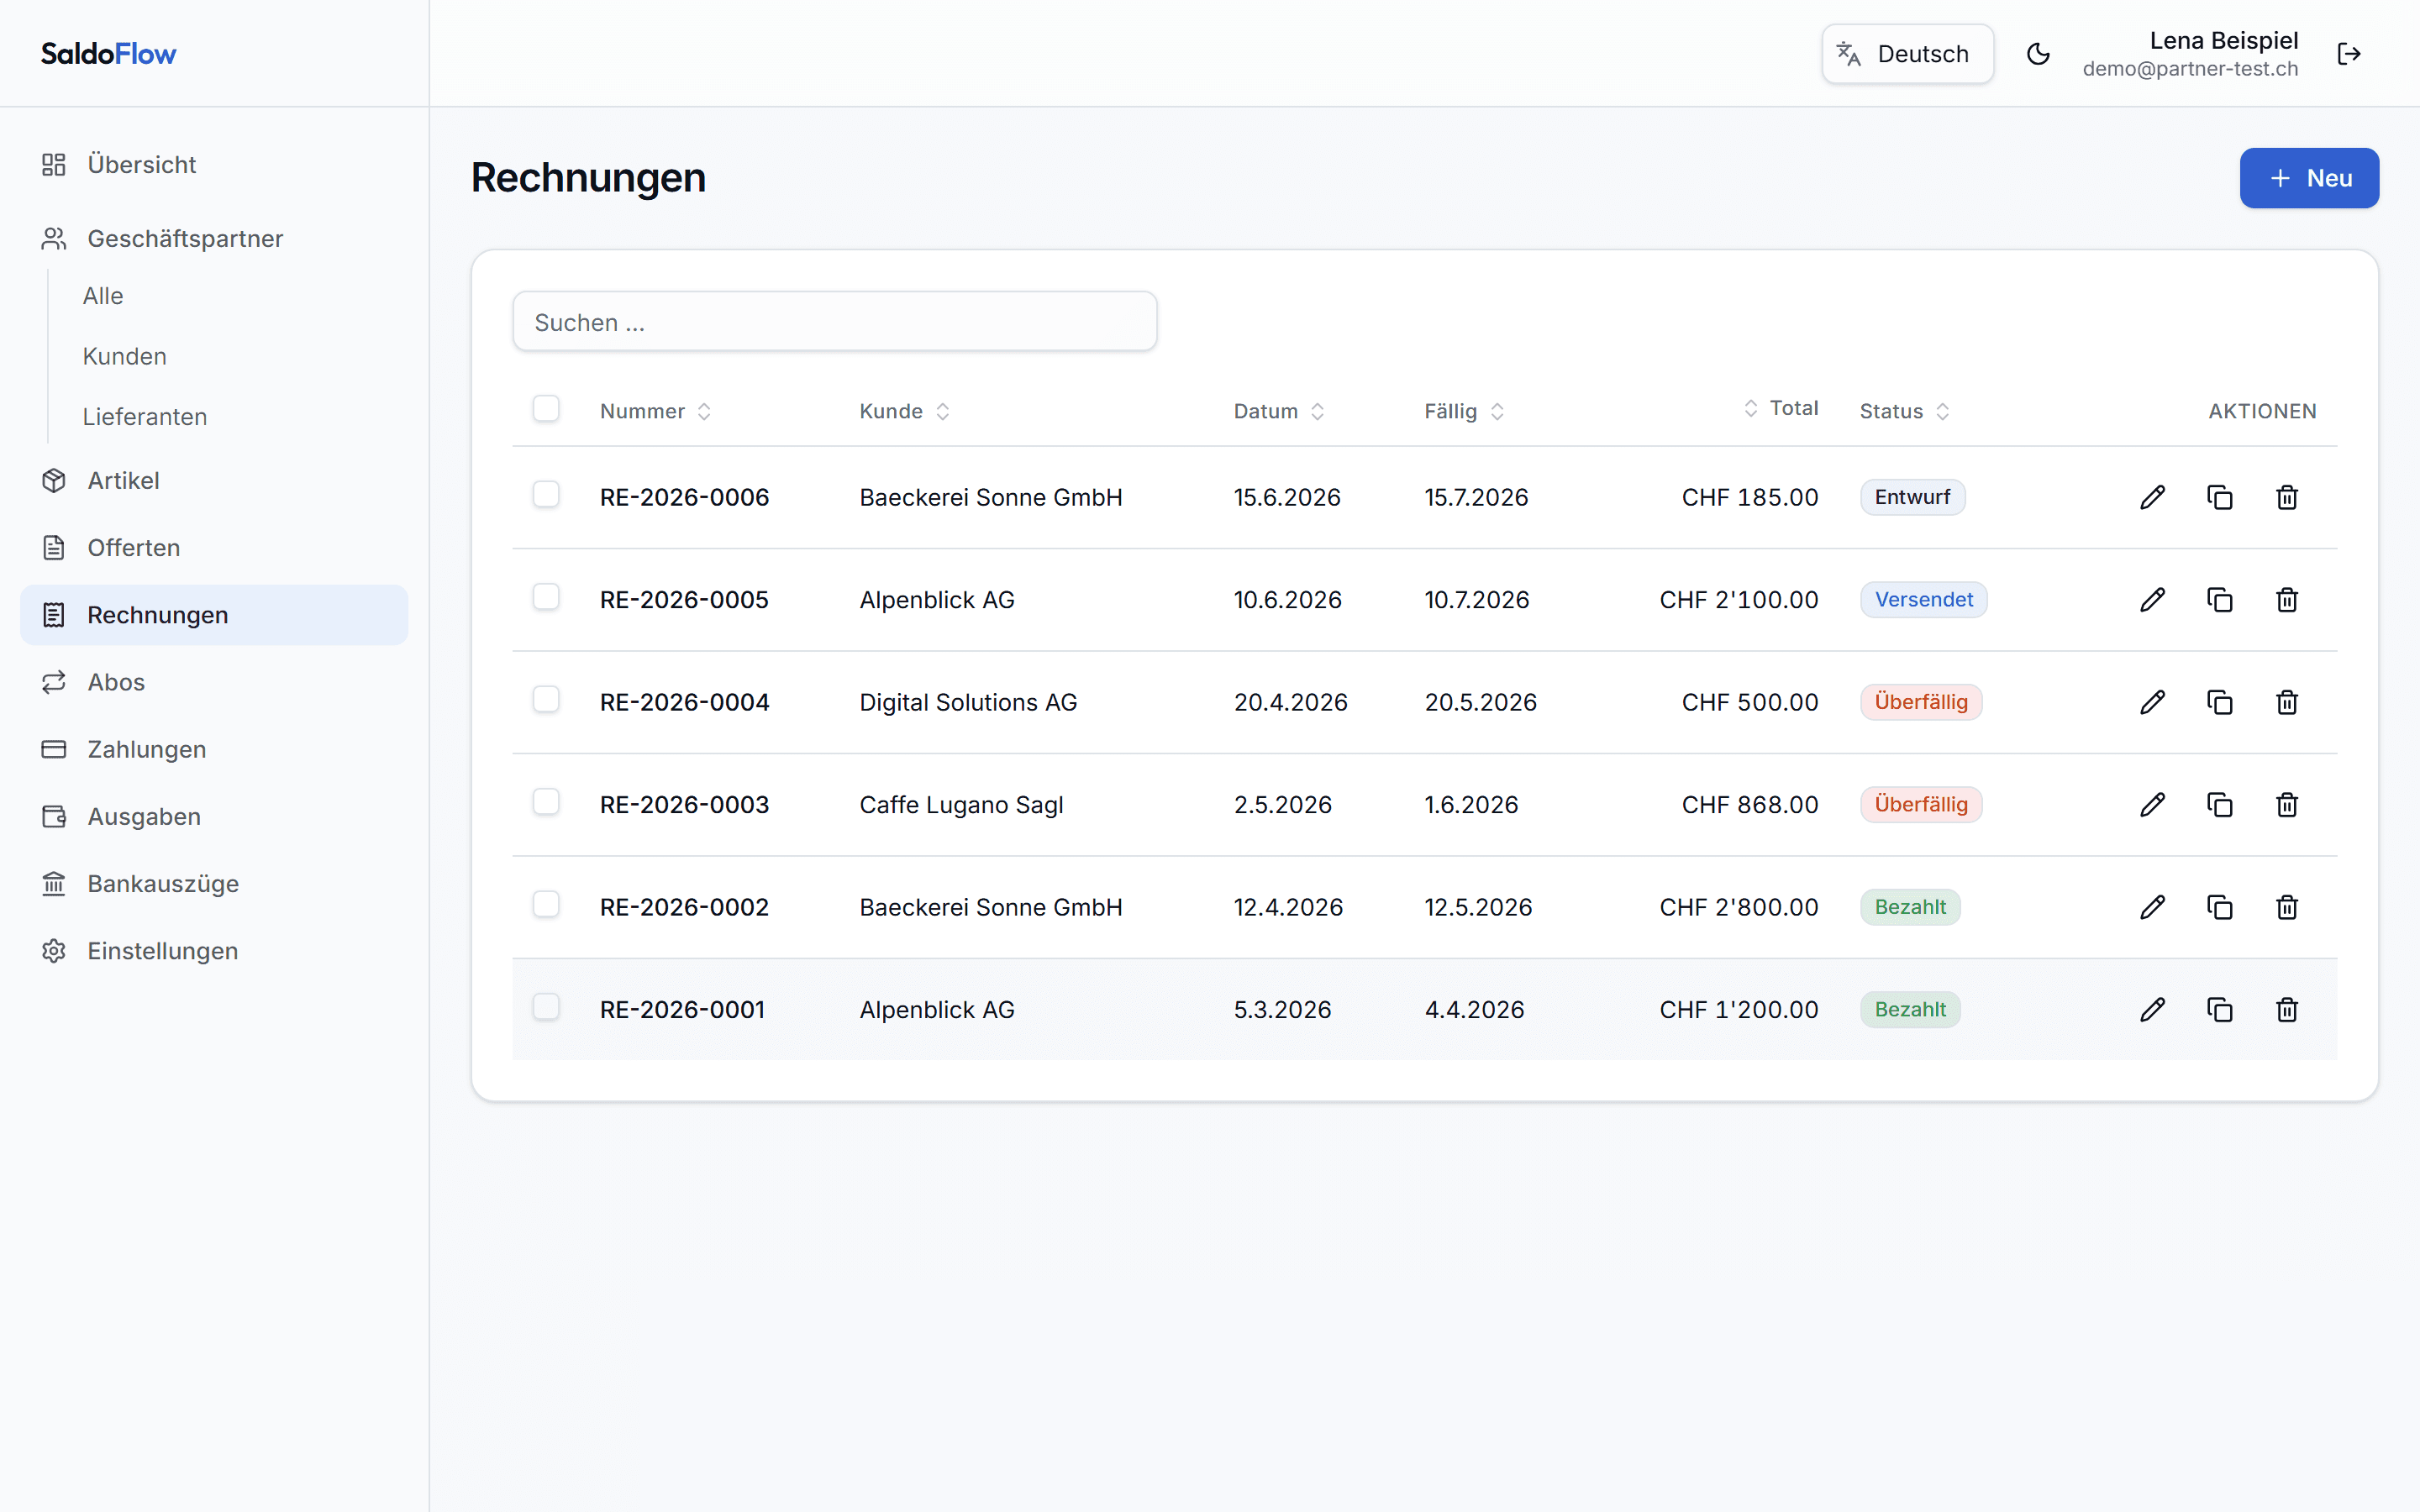
Task: Log out using the exit icon
Action: [x=2349, y=54]
